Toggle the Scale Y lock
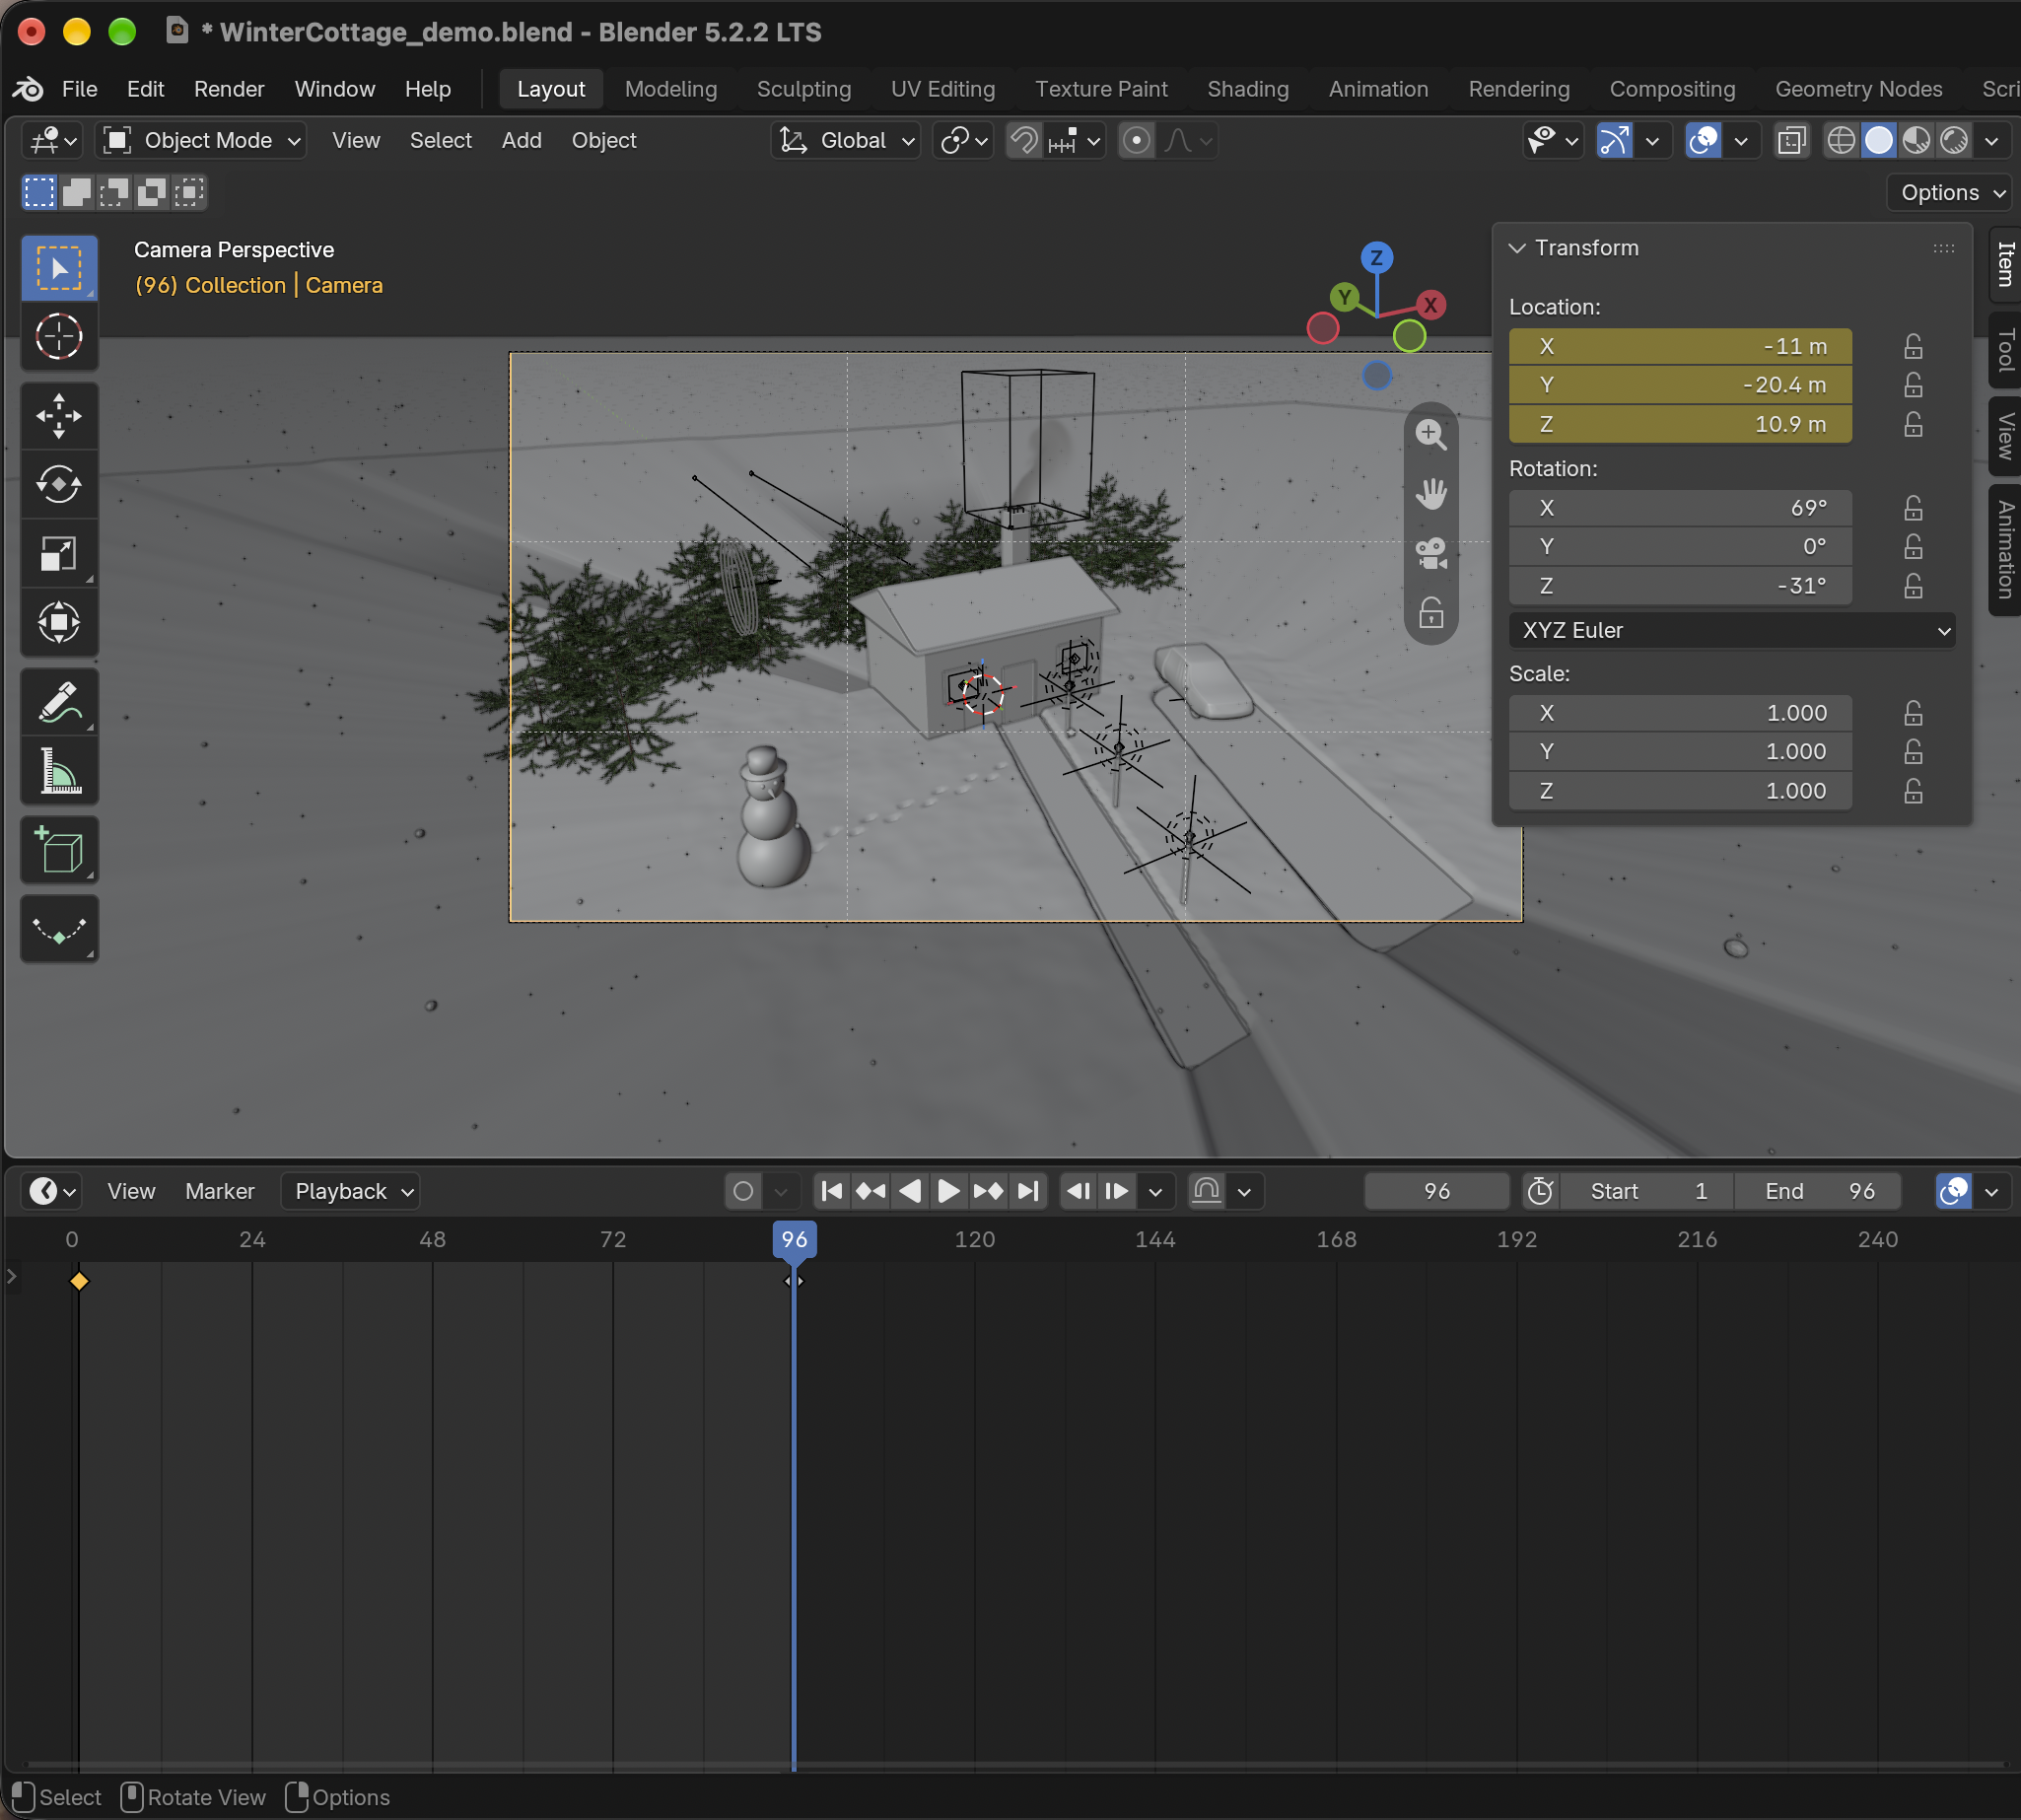The height and width of the screenshot is (1820, 2021). click(1913, 752)
